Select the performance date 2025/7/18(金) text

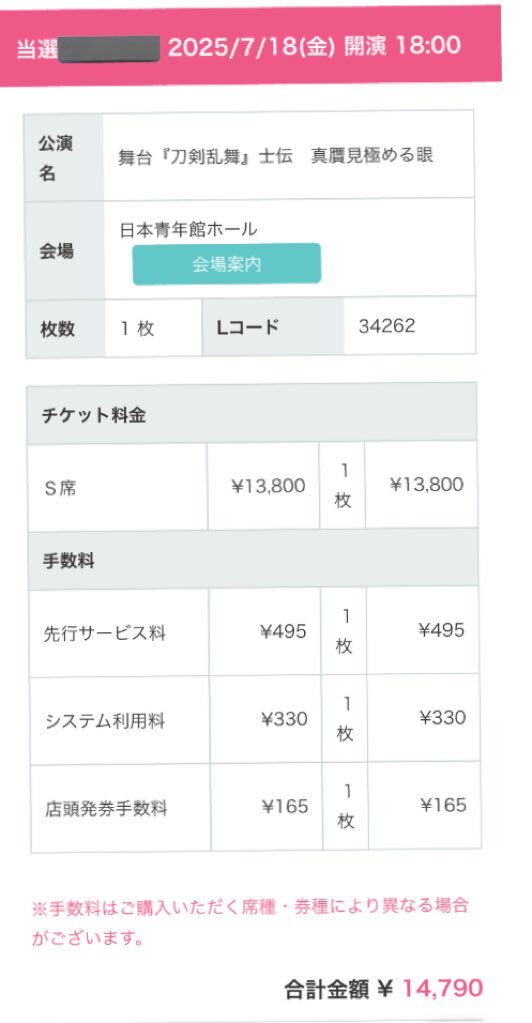tap(251, 47)
